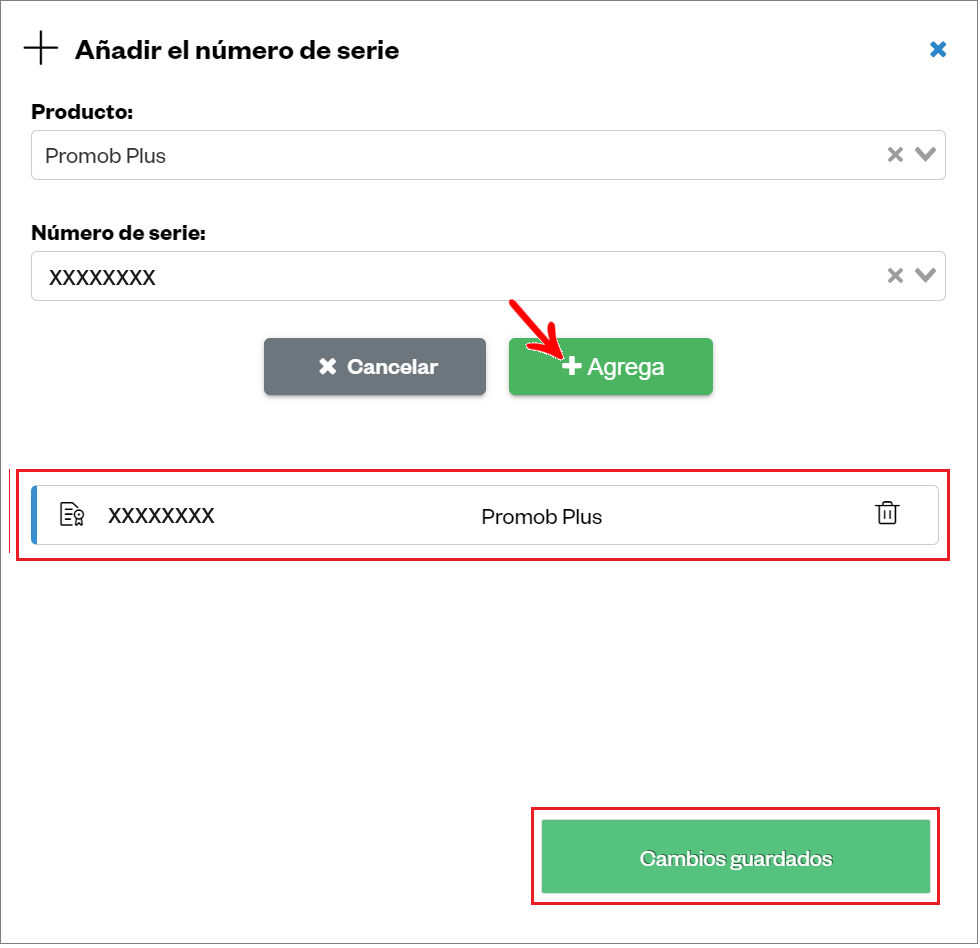Clear the Producto field selection
Screen dimensions: 980x948
pyautogui.click(x=895, y=154)
